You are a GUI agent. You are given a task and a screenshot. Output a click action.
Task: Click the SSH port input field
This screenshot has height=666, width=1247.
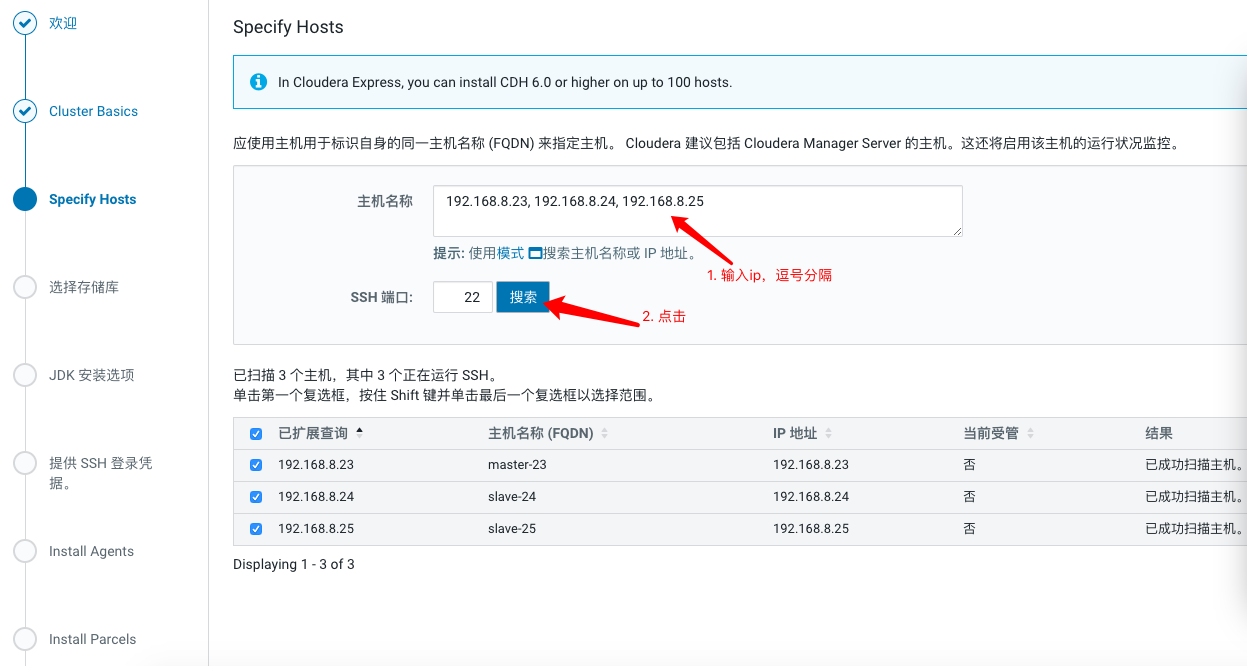coord(462,297)
